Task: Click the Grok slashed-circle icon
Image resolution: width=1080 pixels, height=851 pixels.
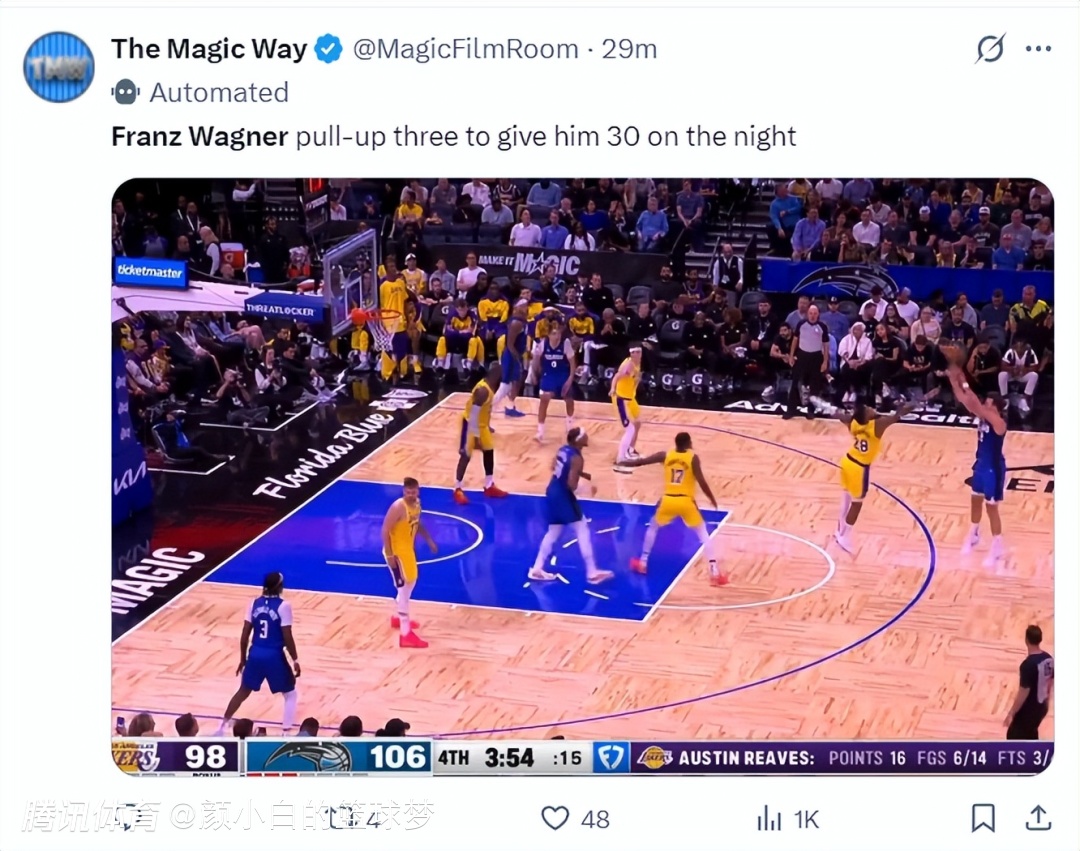Action: point(990,48)
